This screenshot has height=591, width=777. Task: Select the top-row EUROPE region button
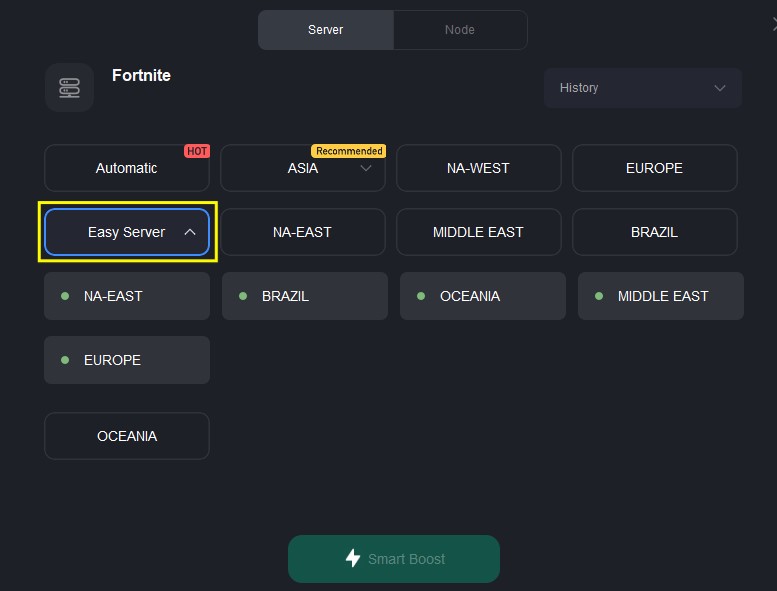654,168
